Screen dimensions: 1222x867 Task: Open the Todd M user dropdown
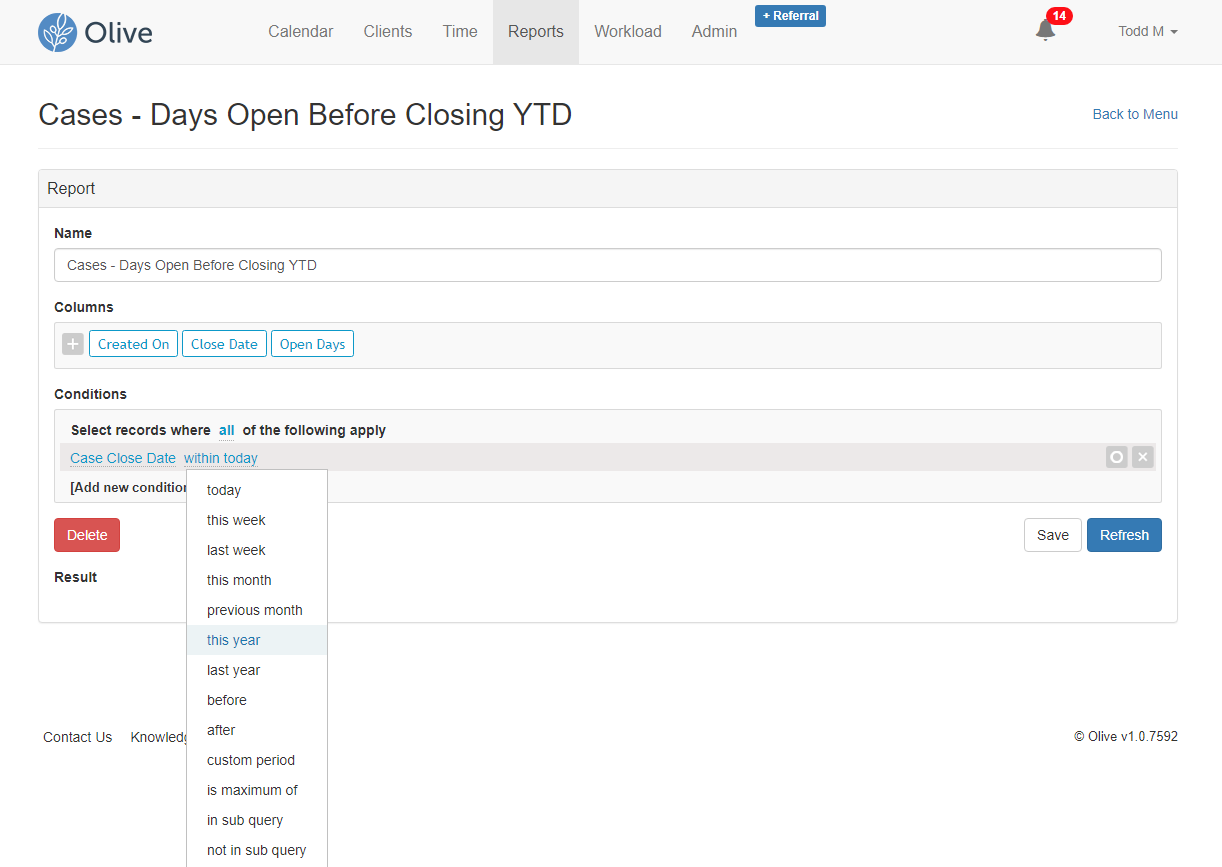tap(1146, 31)
